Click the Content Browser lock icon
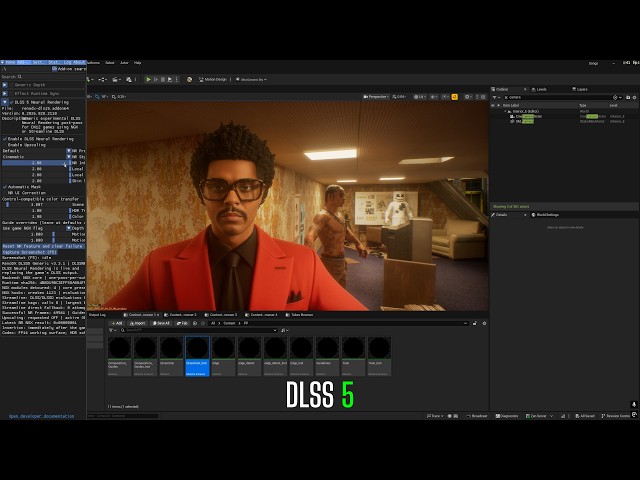The height and width of the screenshot is (480, 640). click(x=475, y=323)
